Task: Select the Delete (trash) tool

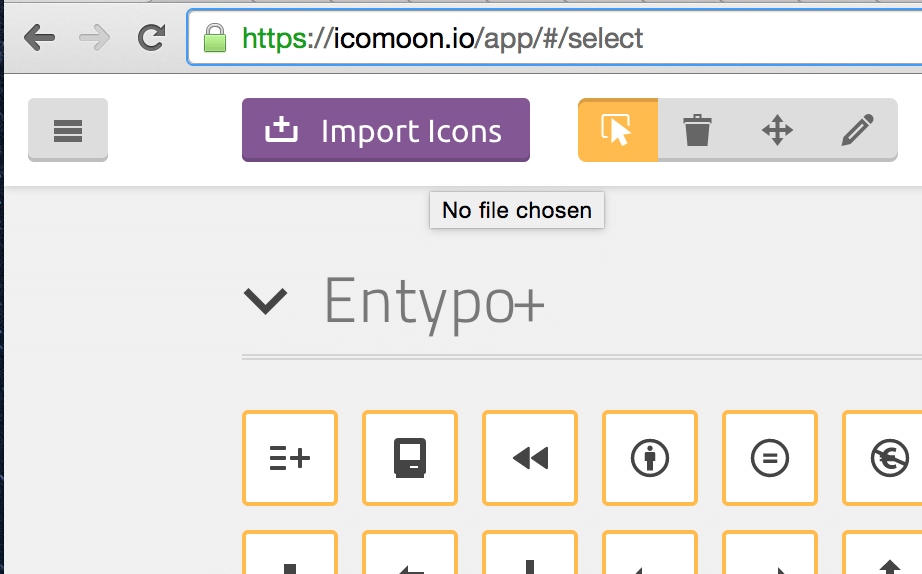Action: pos(697,130)
